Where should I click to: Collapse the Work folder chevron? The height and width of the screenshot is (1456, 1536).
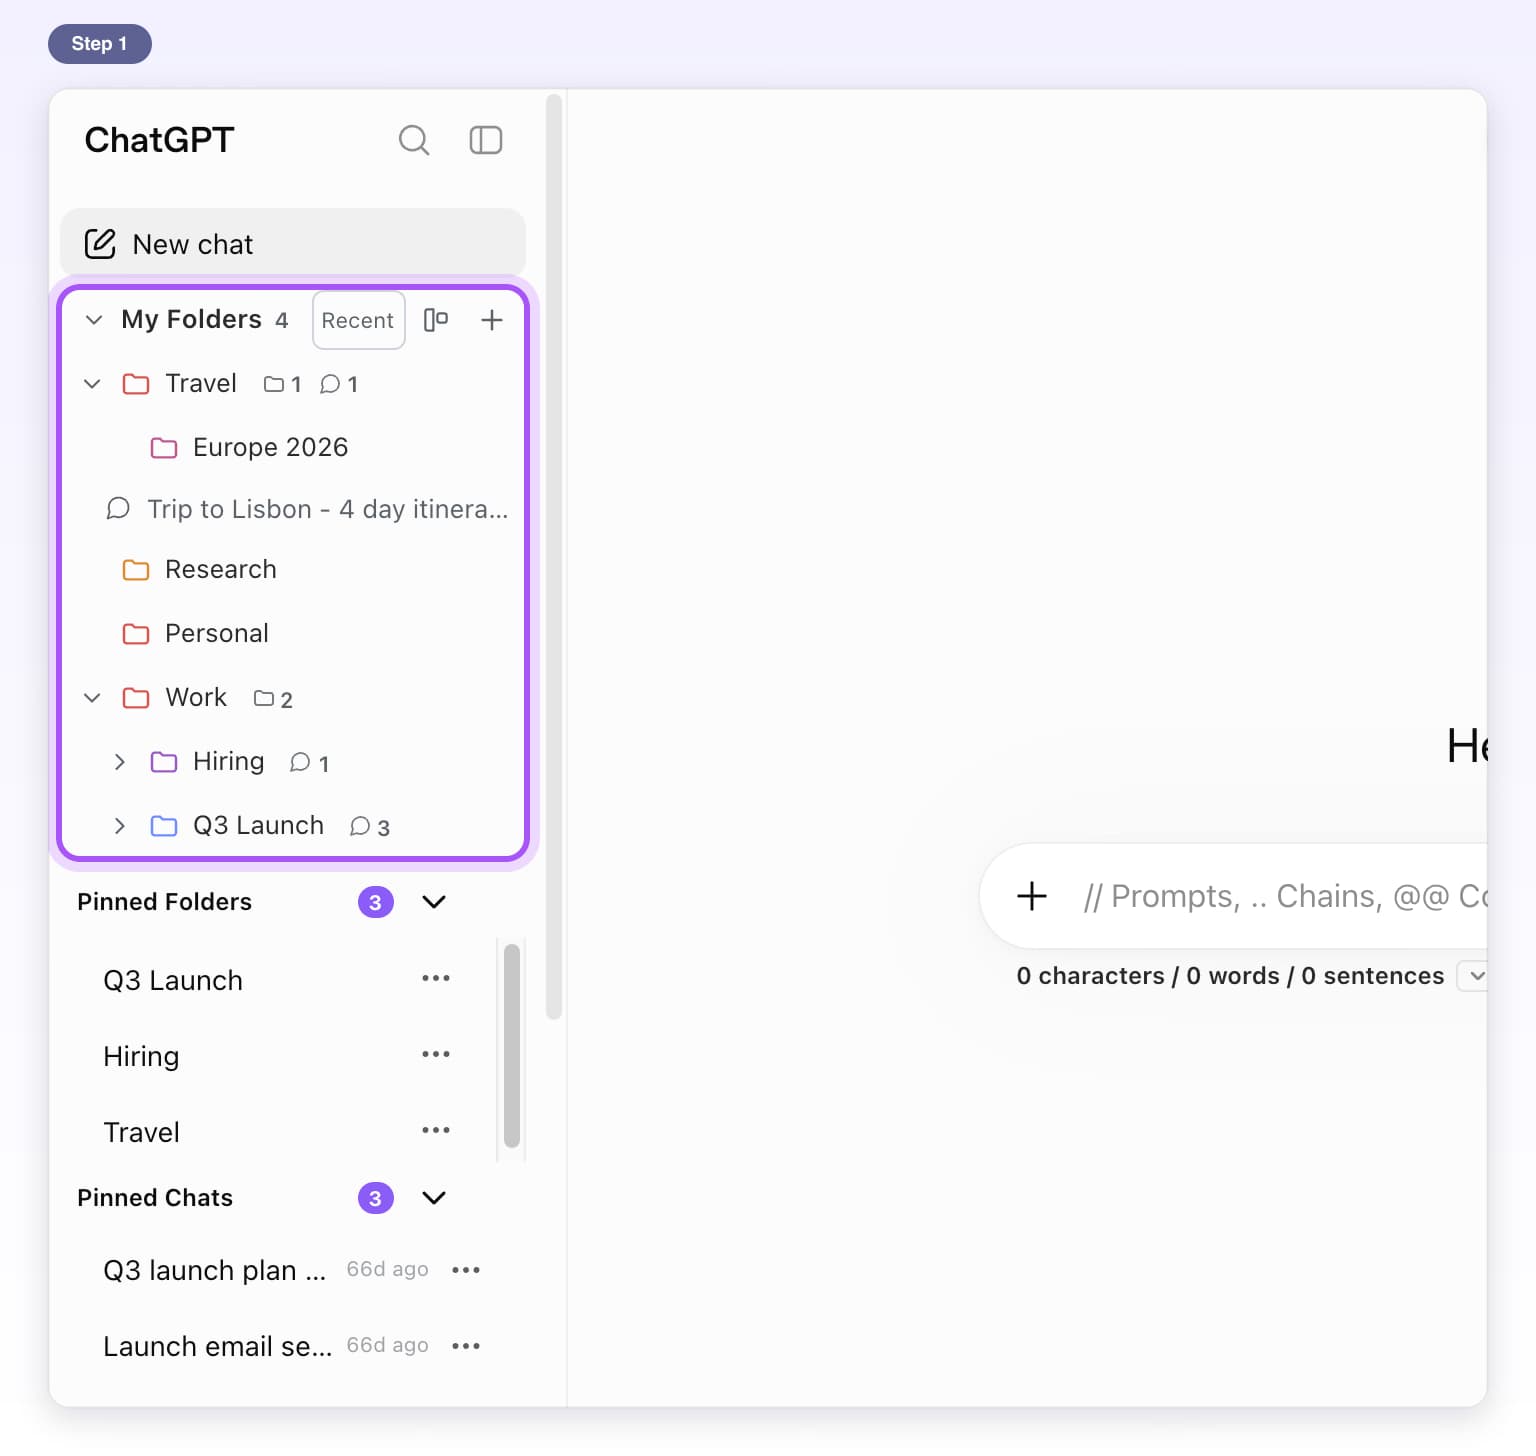click(92, 698)
